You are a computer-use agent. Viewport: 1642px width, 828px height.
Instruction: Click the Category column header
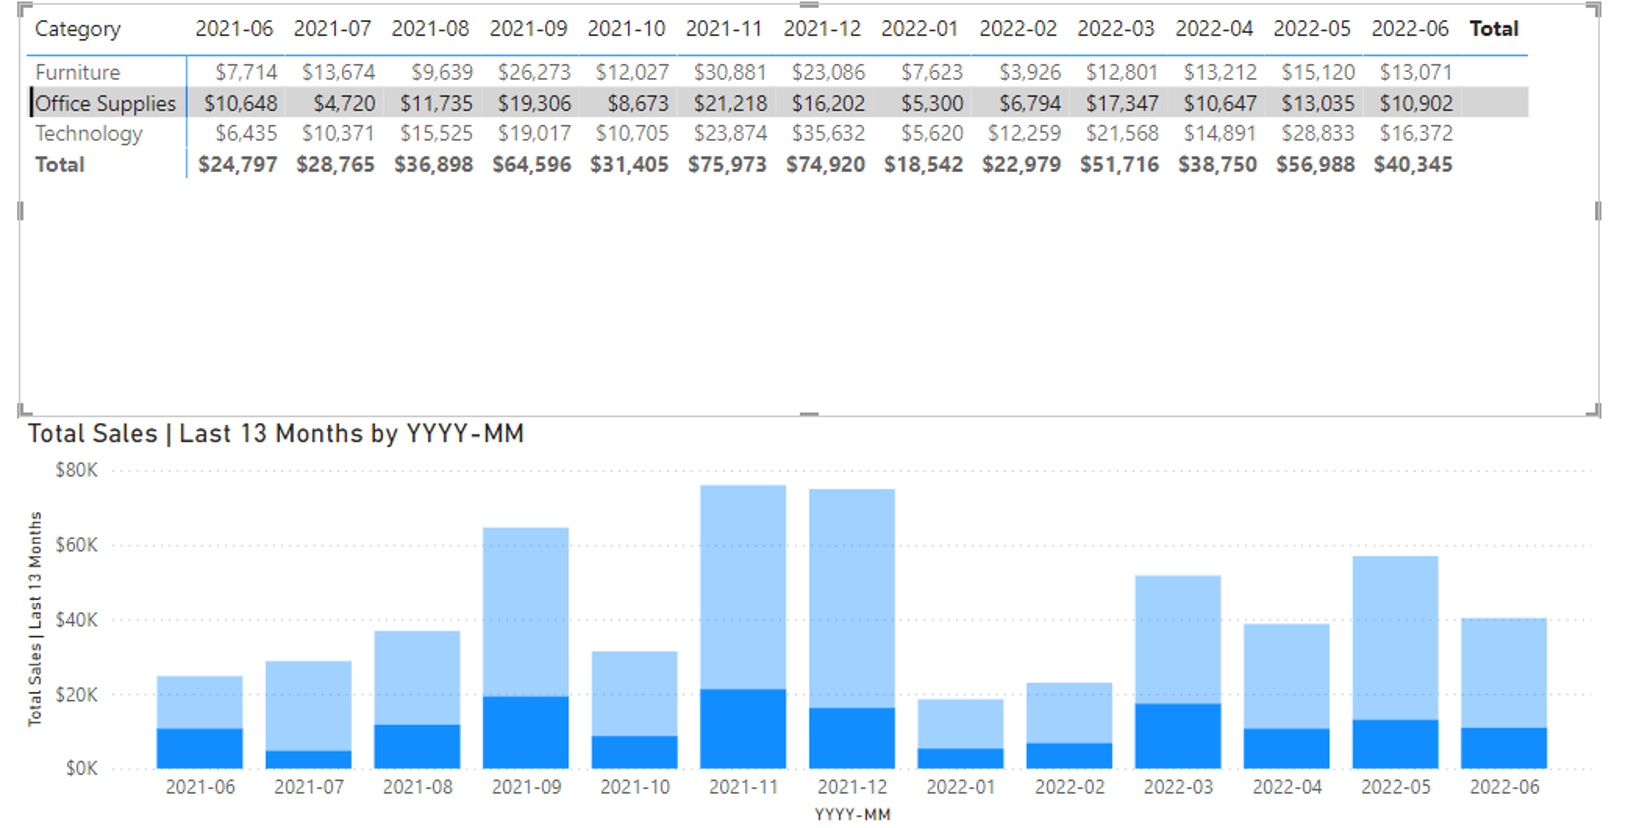click(x=77, y=29)
